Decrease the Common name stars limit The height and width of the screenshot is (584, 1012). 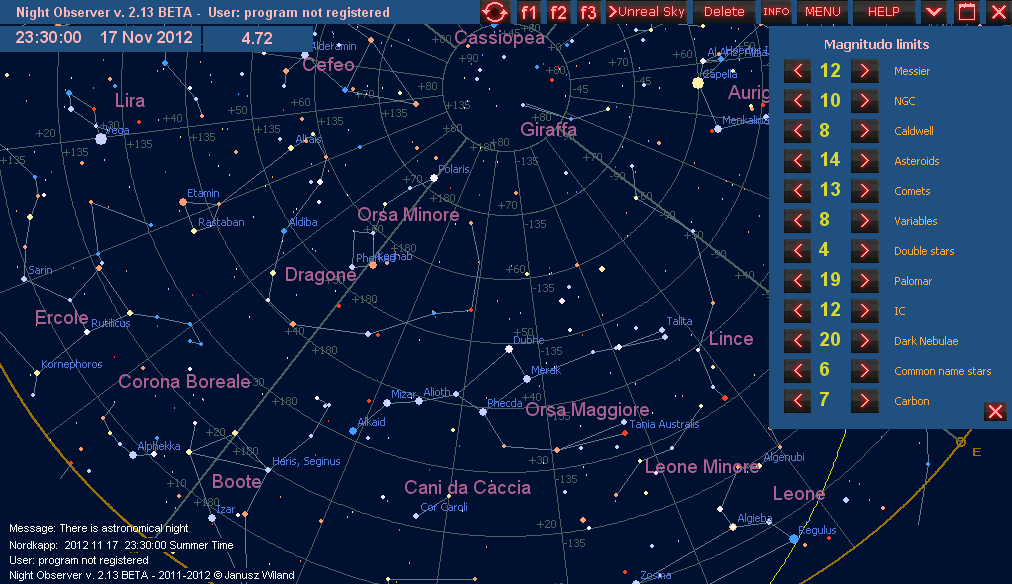798,371
